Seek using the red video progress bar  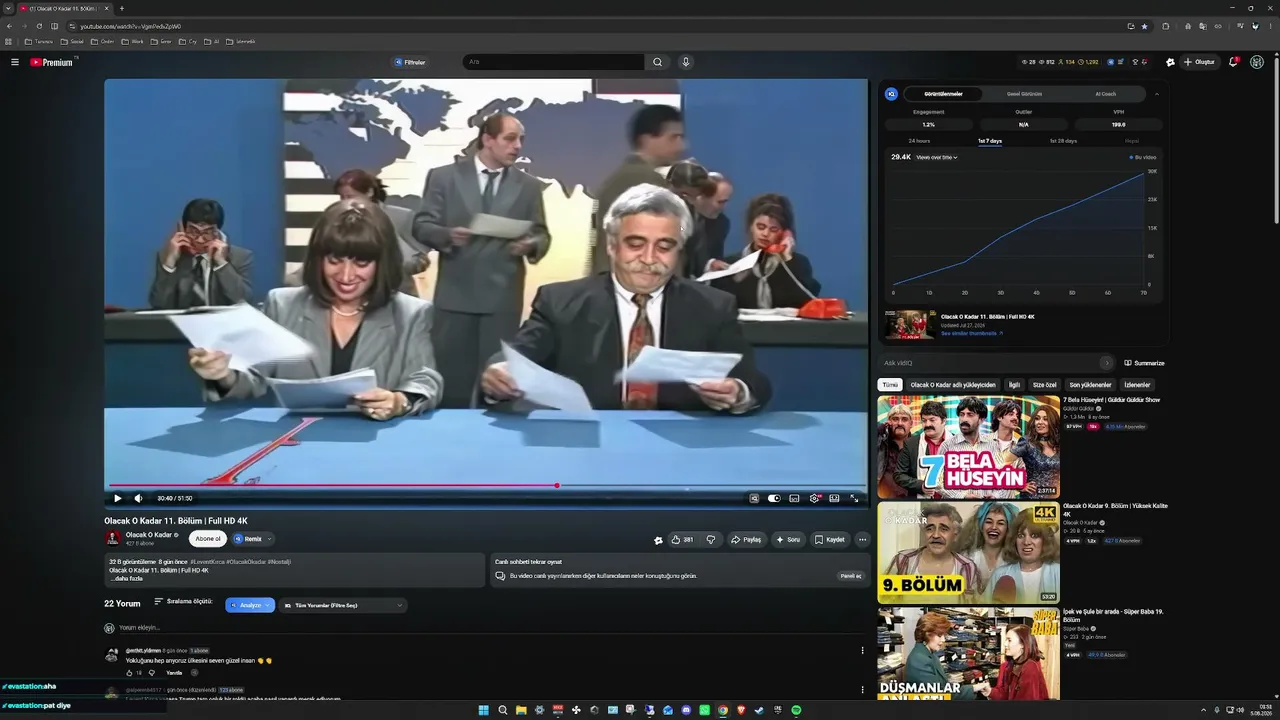click(x=487, y=486)
